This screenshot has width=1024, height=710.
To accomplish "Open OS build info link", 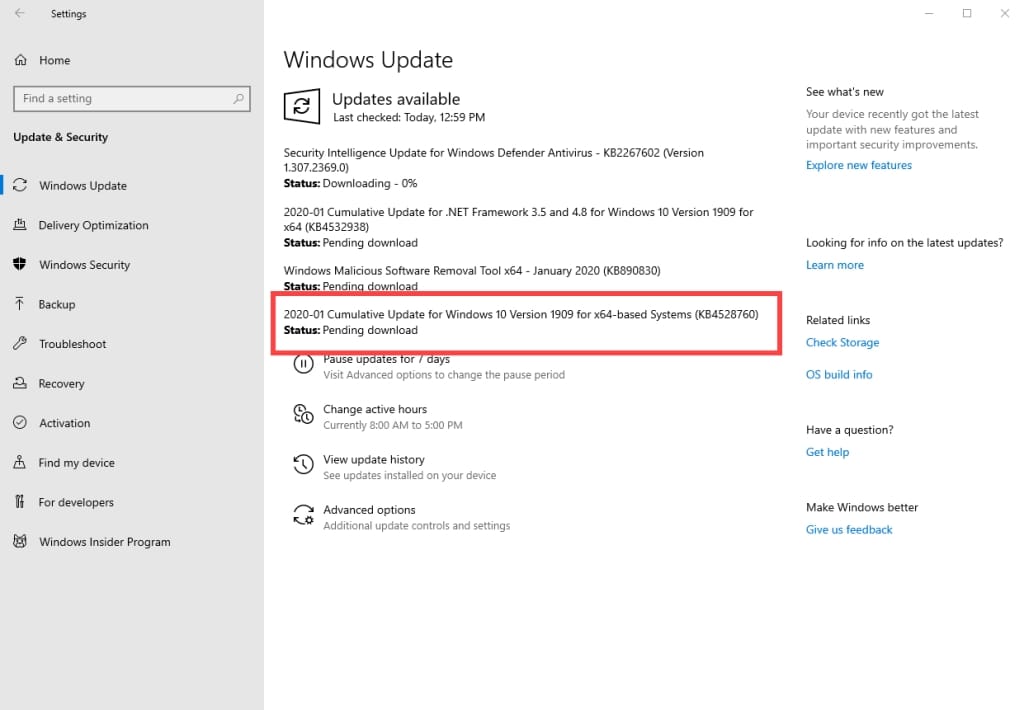I will [x=839, y=374].
